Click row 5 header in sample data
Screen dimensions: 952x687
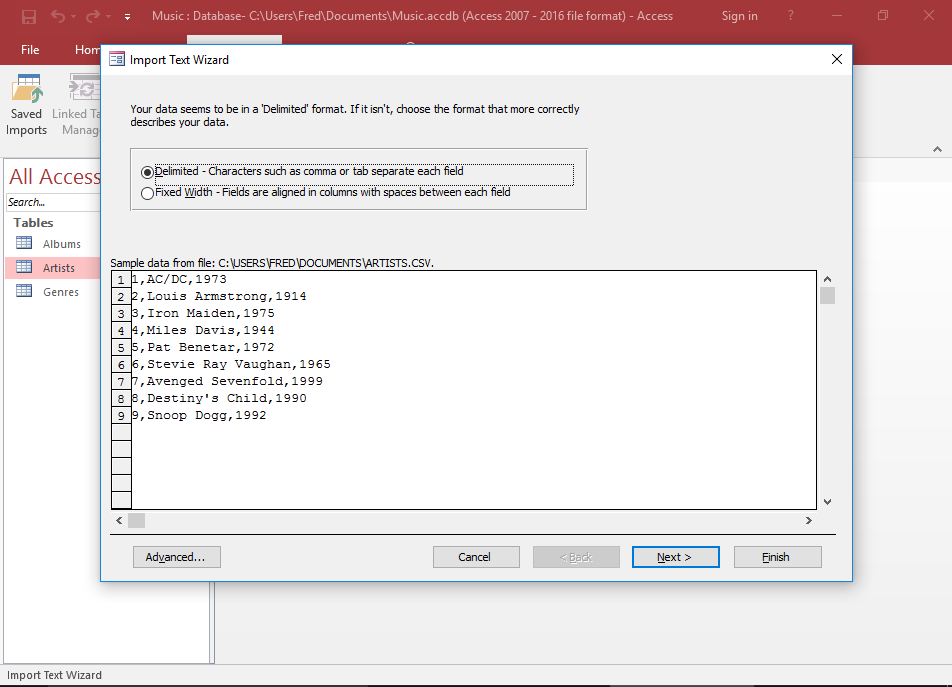click(121, 348)
